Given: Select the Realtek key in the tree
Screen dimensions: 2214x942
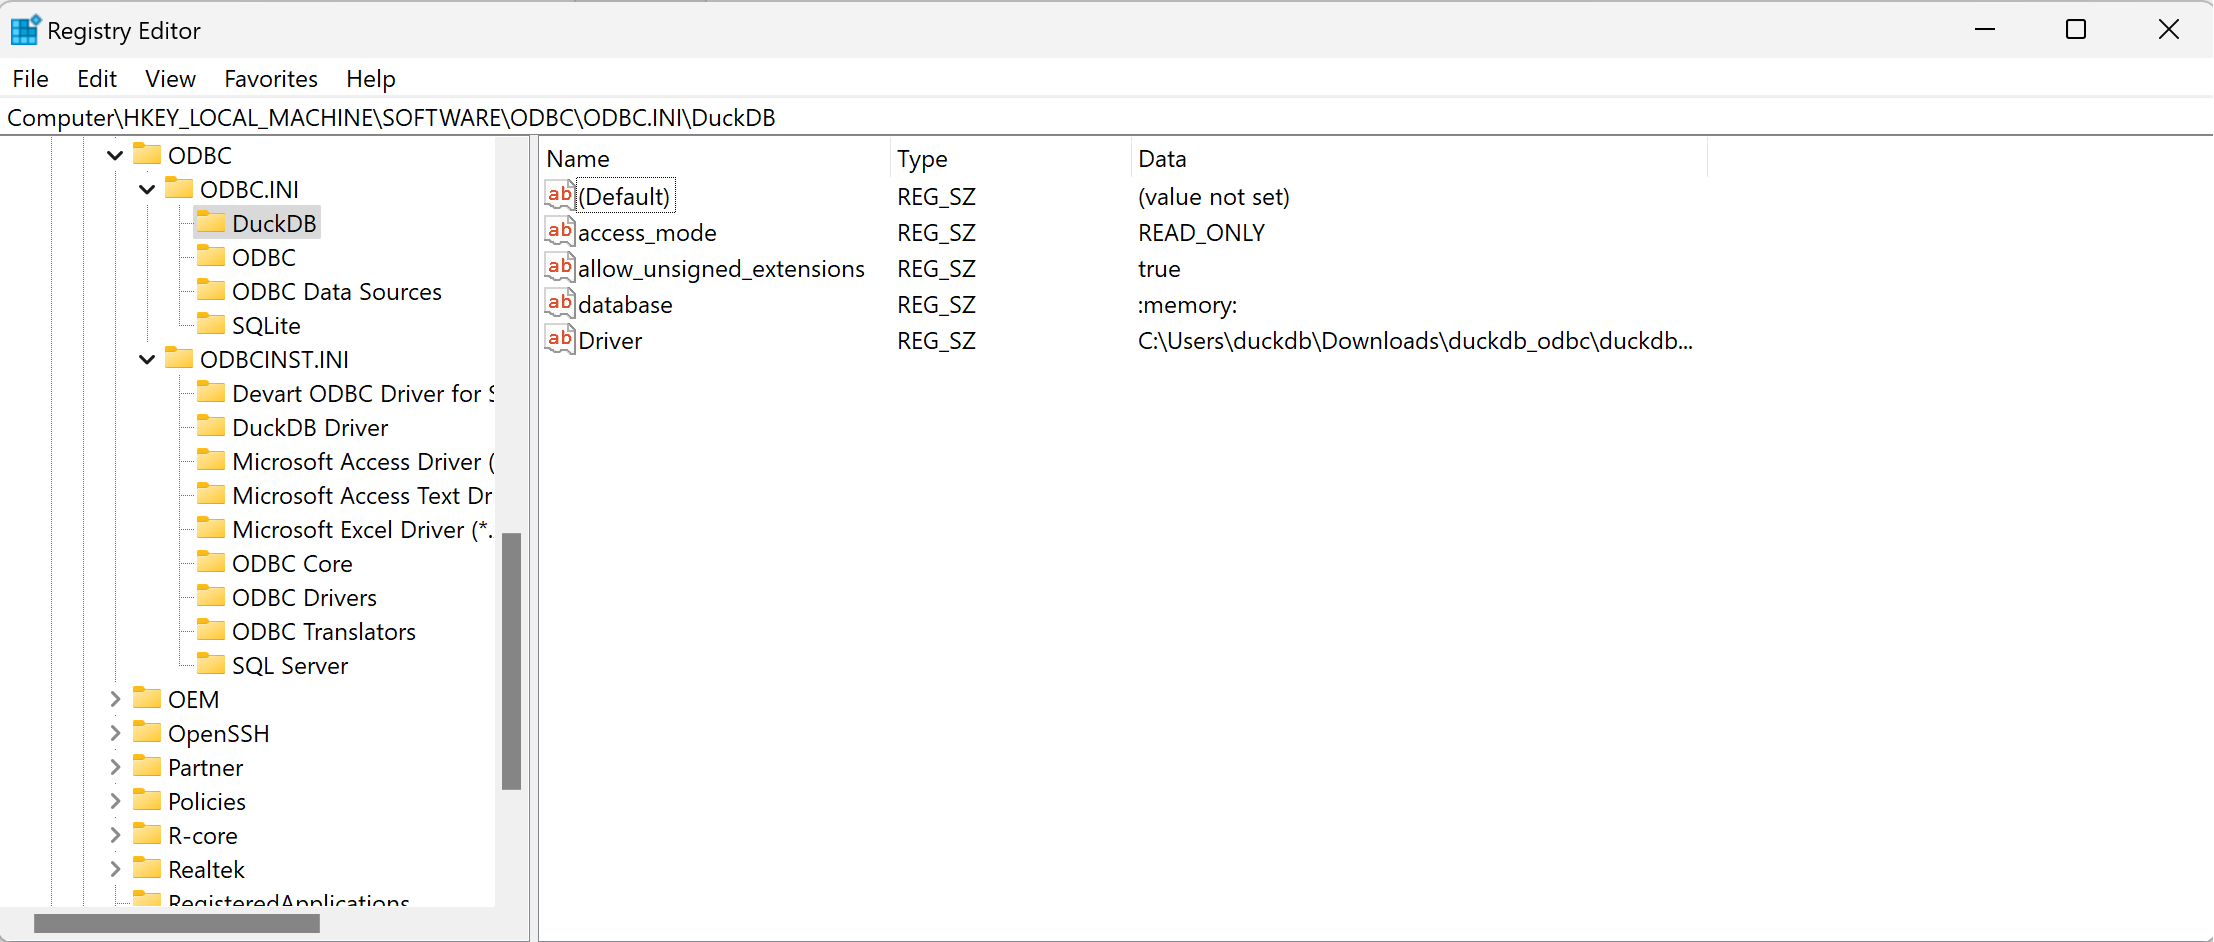Looking at the screenshot, I should 209,868.
